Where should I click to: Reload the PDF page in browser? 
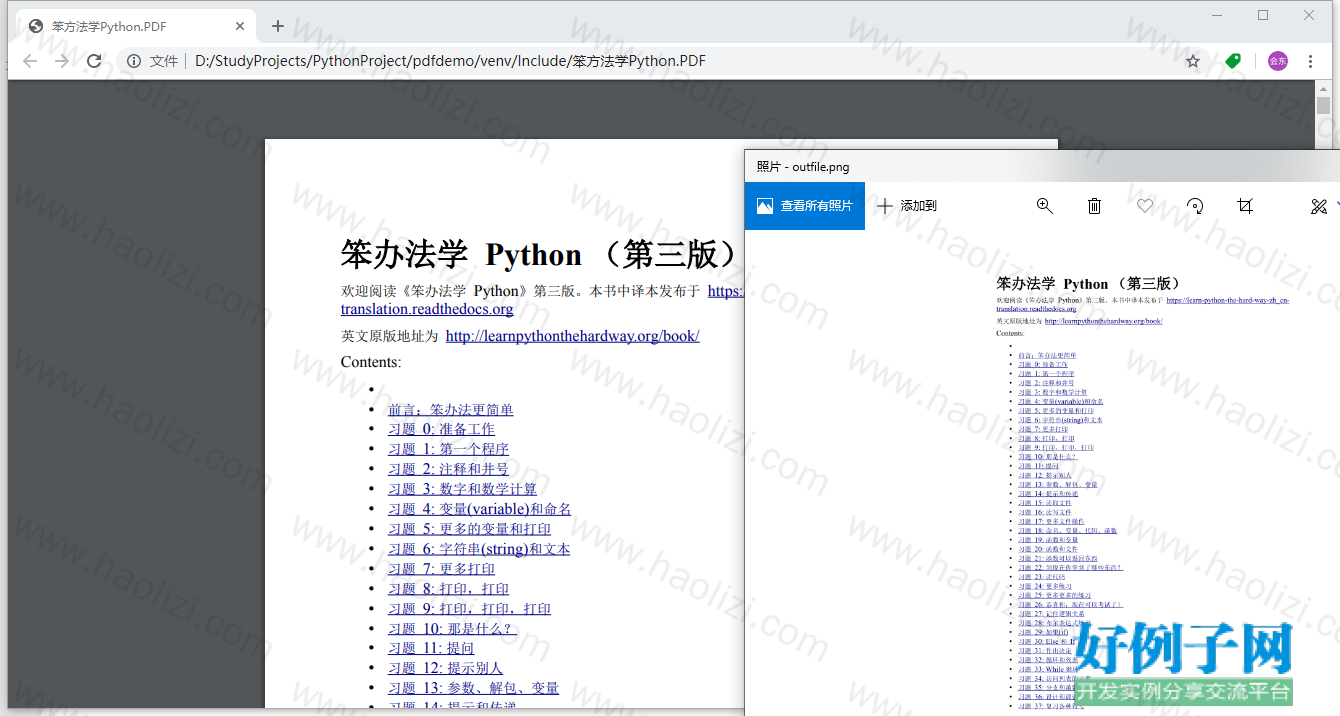pyautogui.click(x=94, y=61)
